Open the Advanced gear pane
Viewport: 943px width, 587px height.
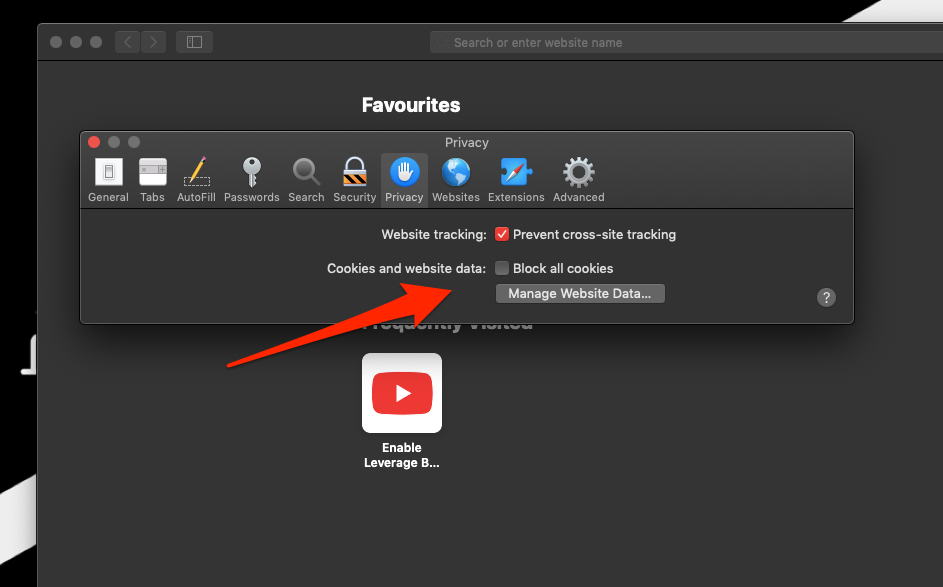(x=578, y=179)
